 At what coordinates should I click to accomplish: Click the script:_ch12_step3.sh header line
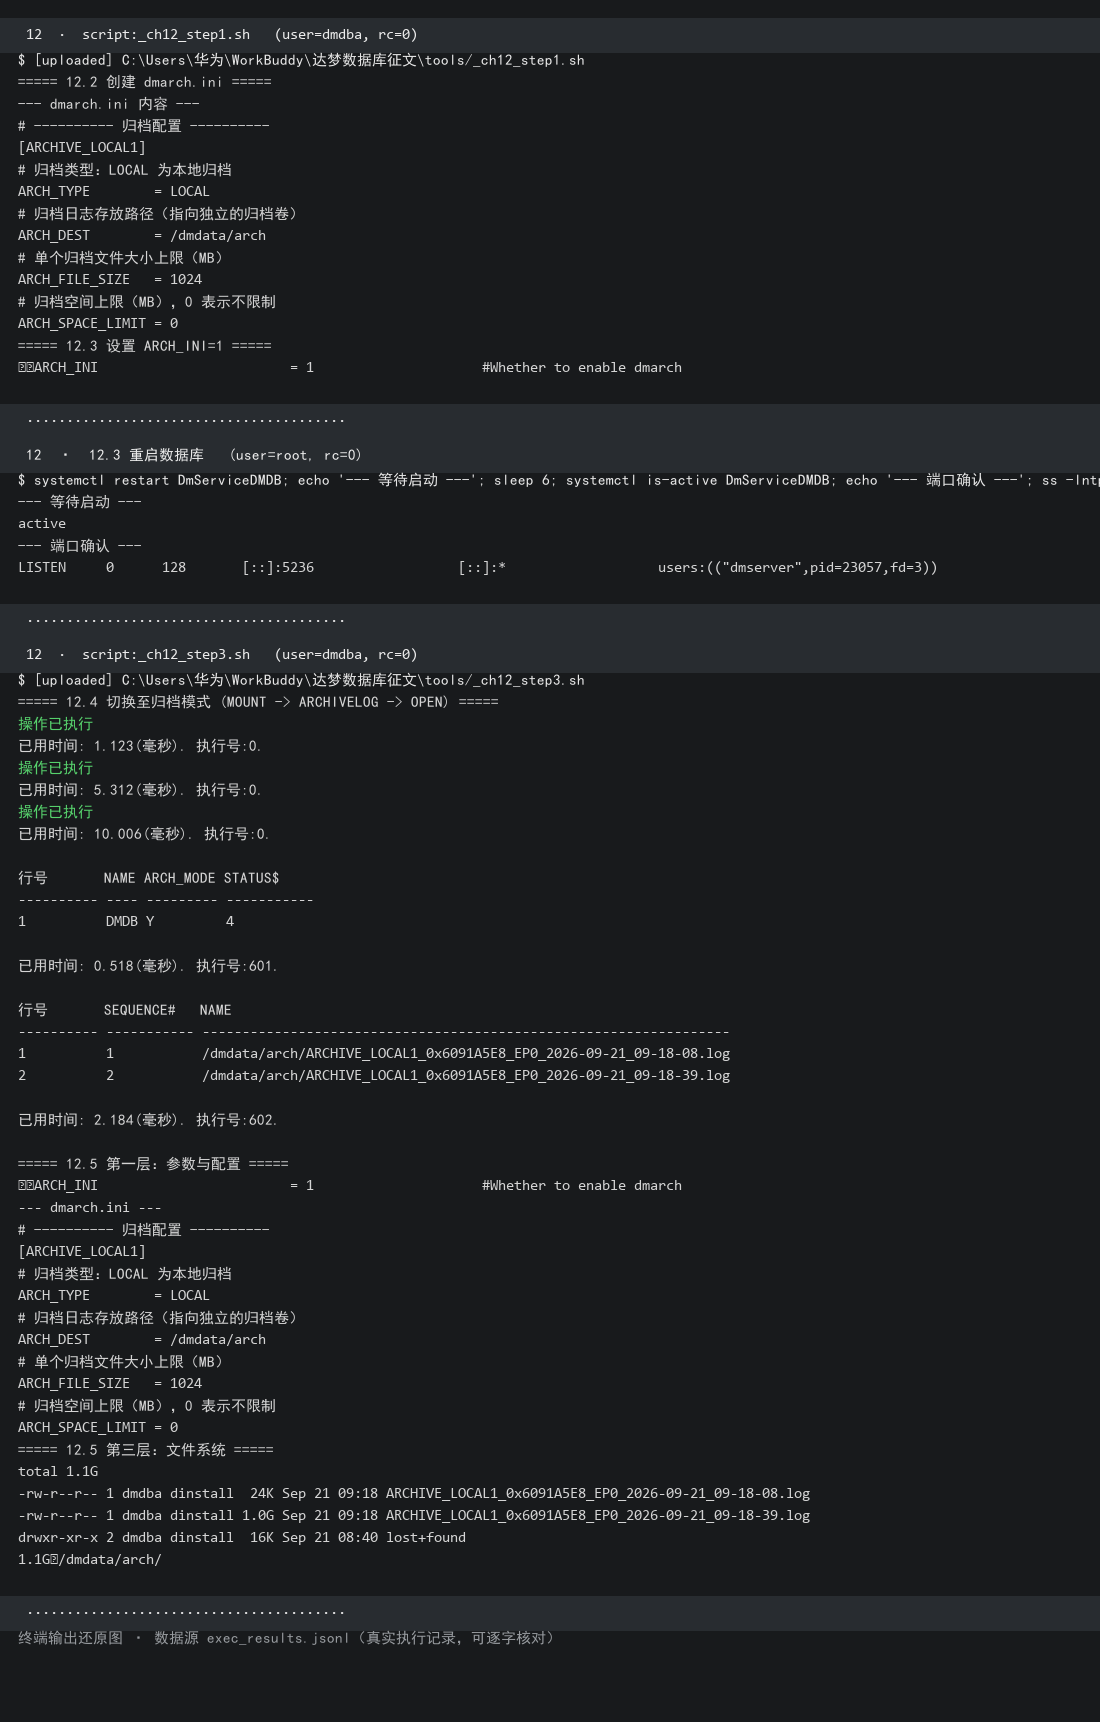tap(221, 655)
